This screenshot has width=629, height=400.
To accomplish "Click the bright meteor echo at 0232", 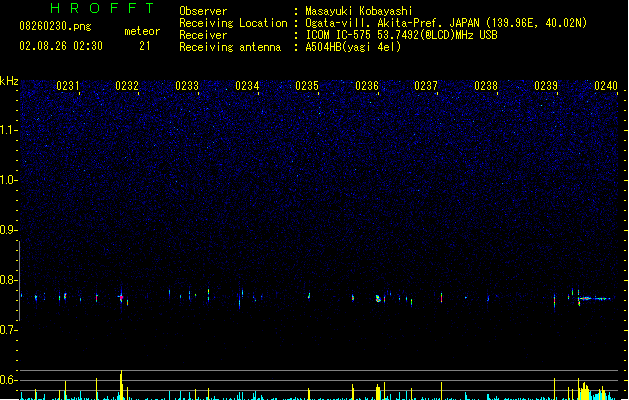I will (x=121, y=297).
